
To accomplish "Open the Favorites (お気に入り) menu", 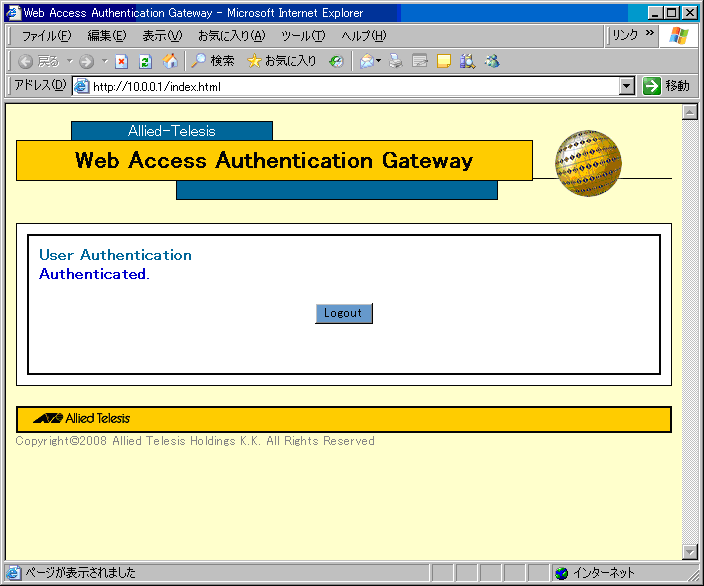I will click(x=232, y=35).
